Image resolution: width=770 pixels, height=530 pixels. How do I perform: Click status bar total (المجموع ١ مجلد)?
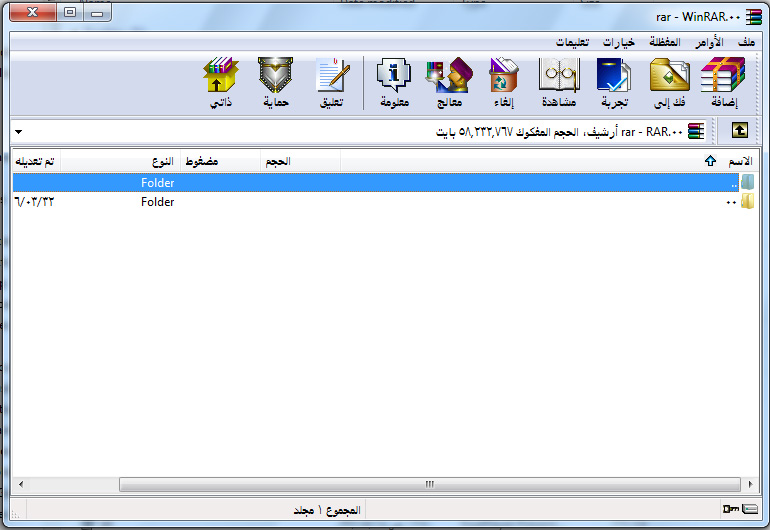click(327, 510)
